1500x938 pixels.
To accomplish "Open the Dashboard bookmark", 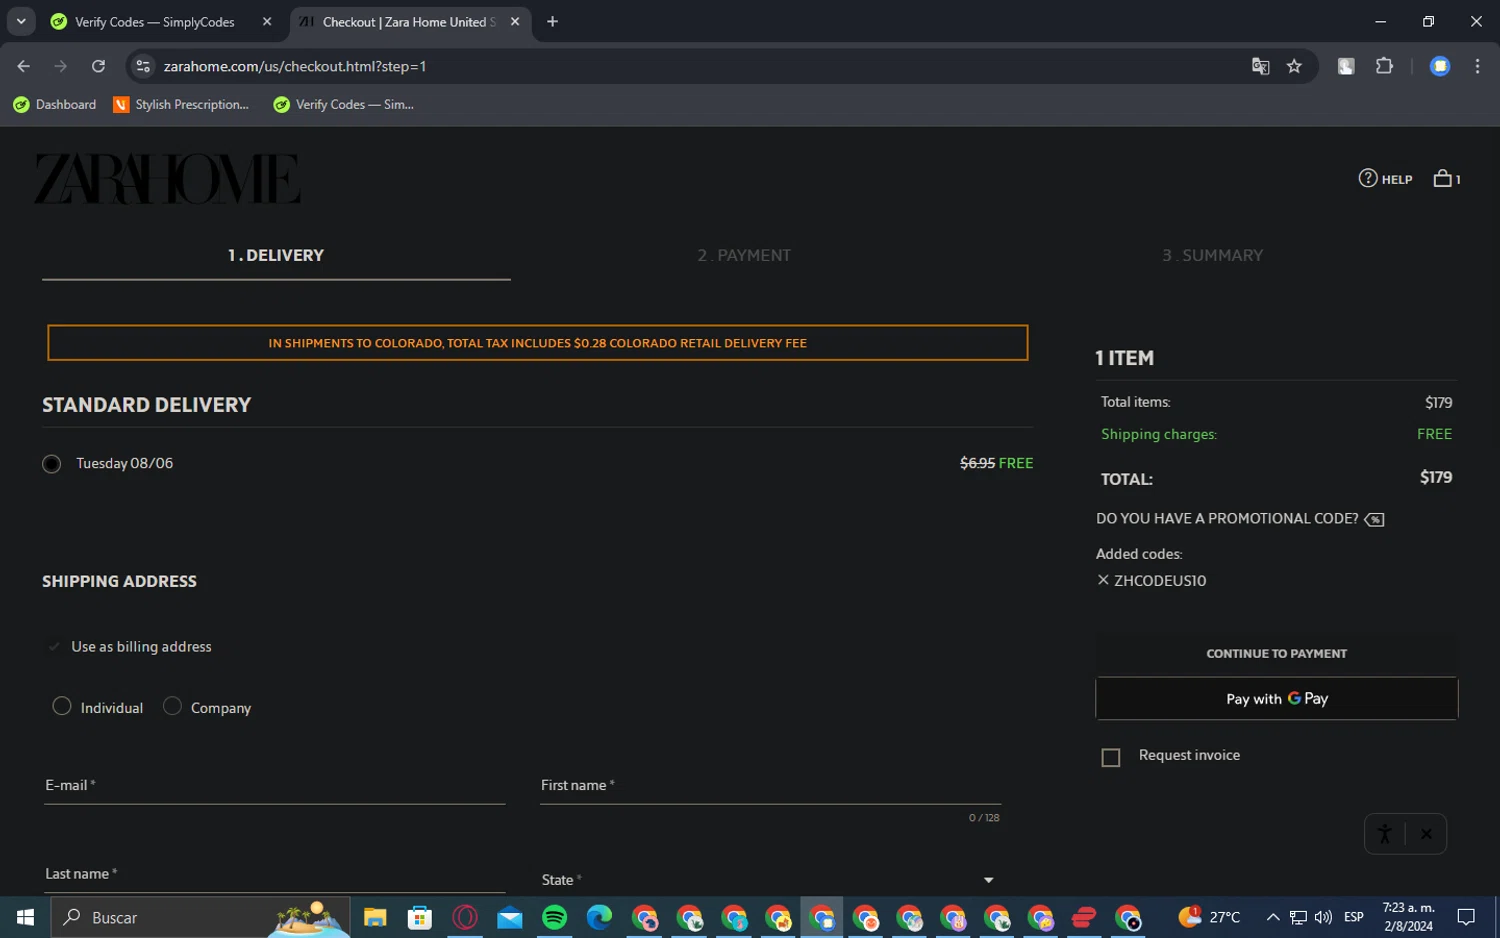I will (x=55, y=105).
